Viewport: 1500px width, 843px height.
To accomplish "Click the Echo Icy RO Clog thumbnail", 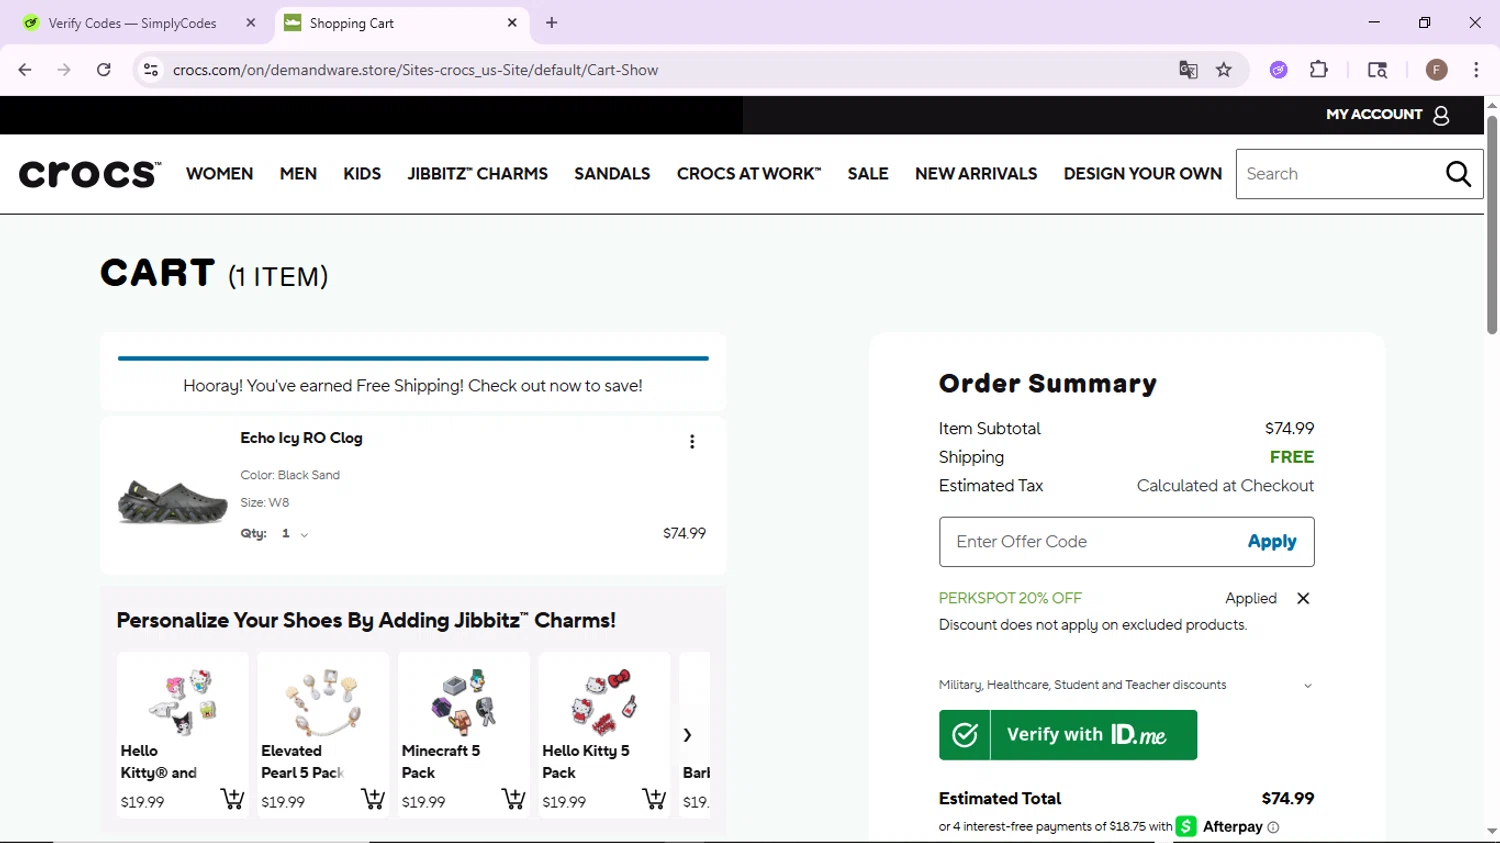I will (x=173, y=501).
